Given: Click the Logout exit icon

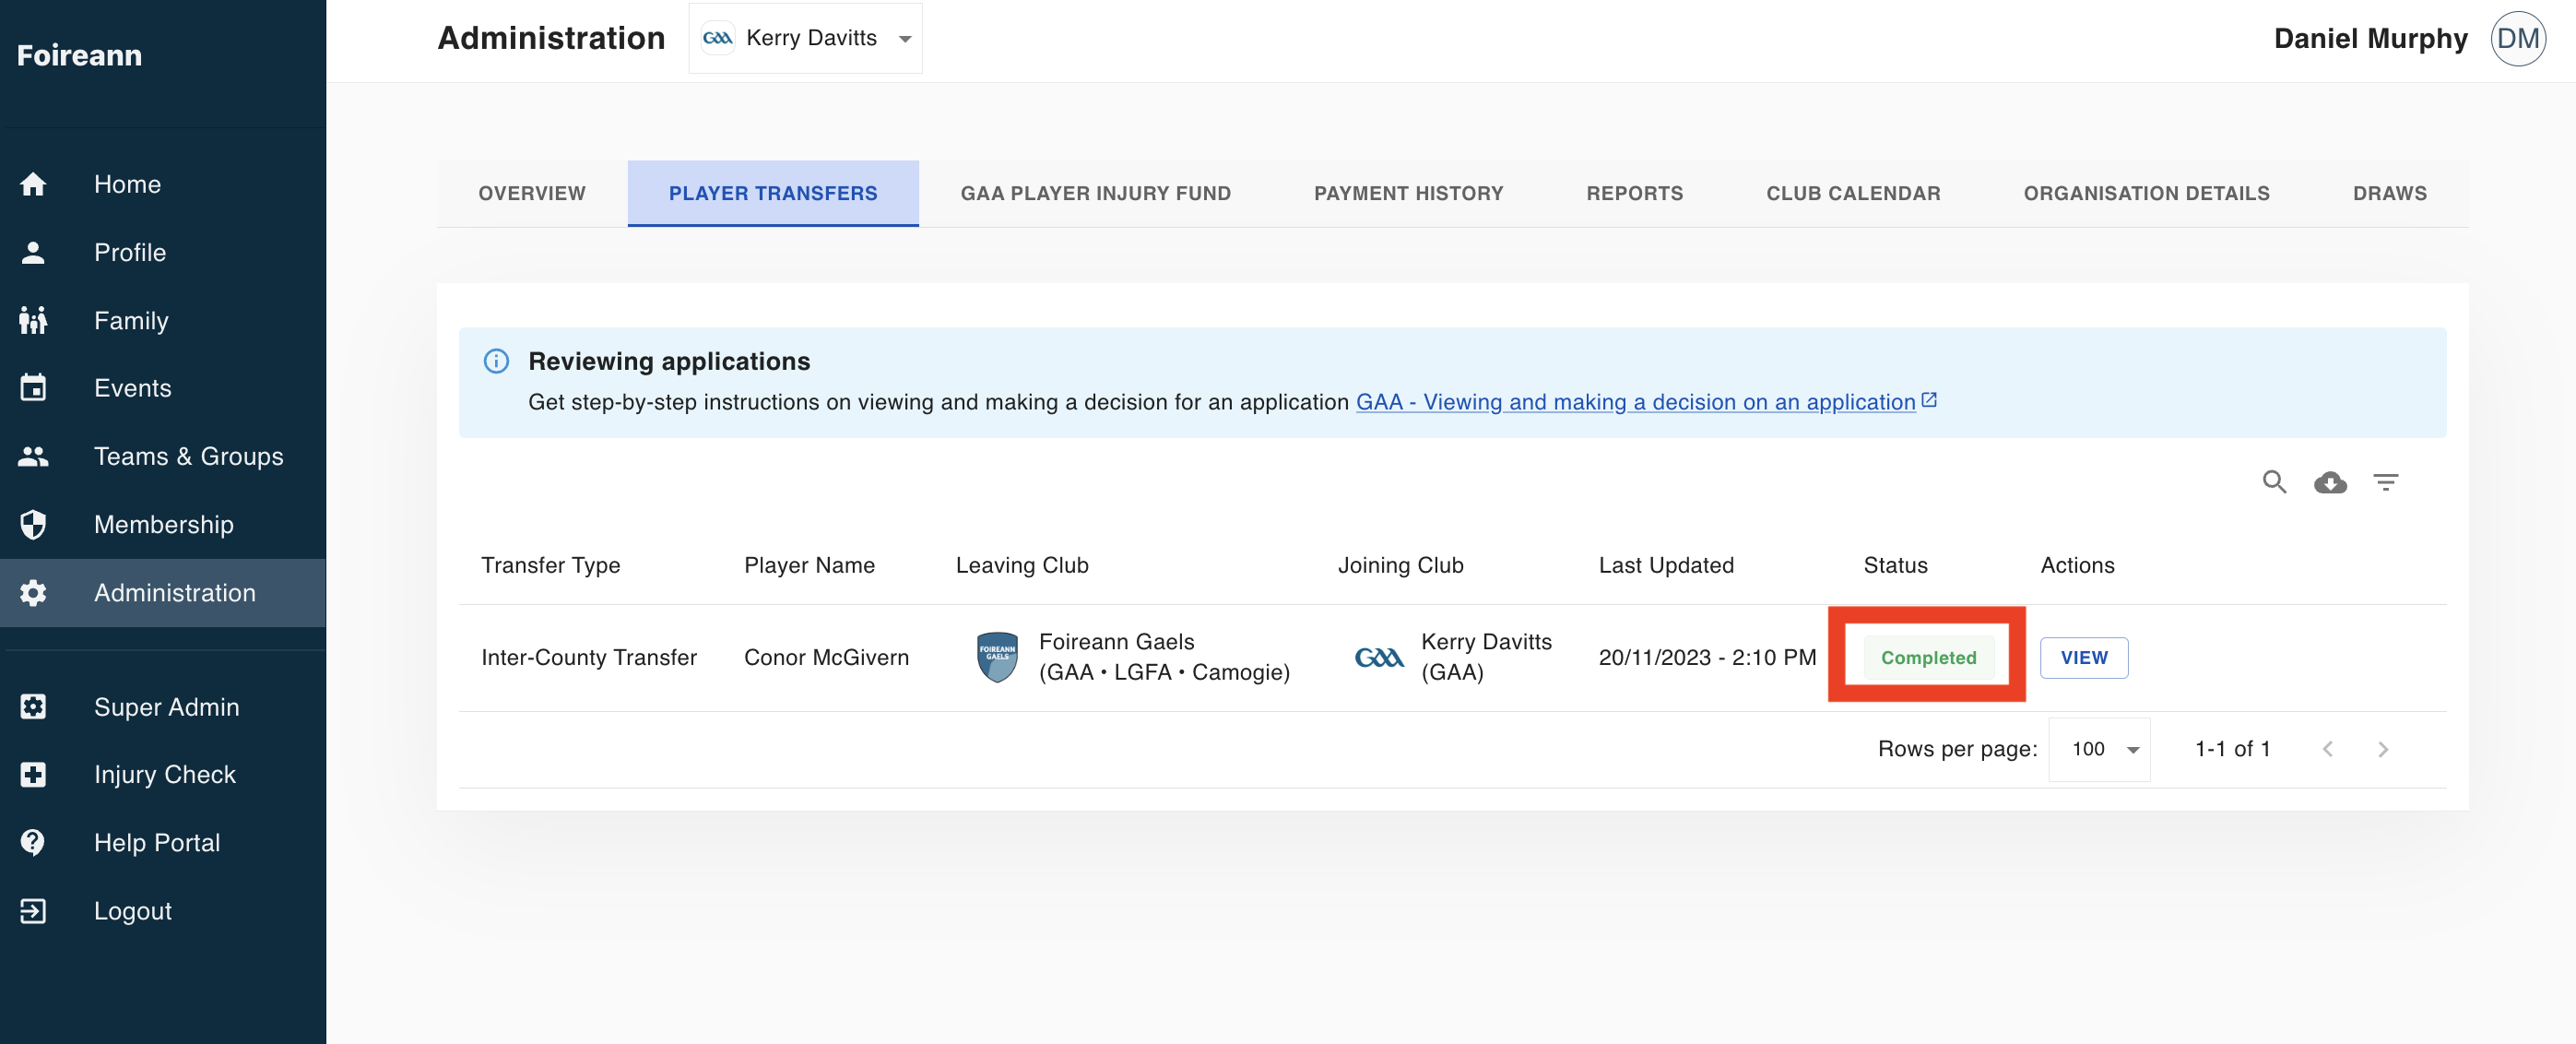Looking at the screenshot, I should 33,910.
